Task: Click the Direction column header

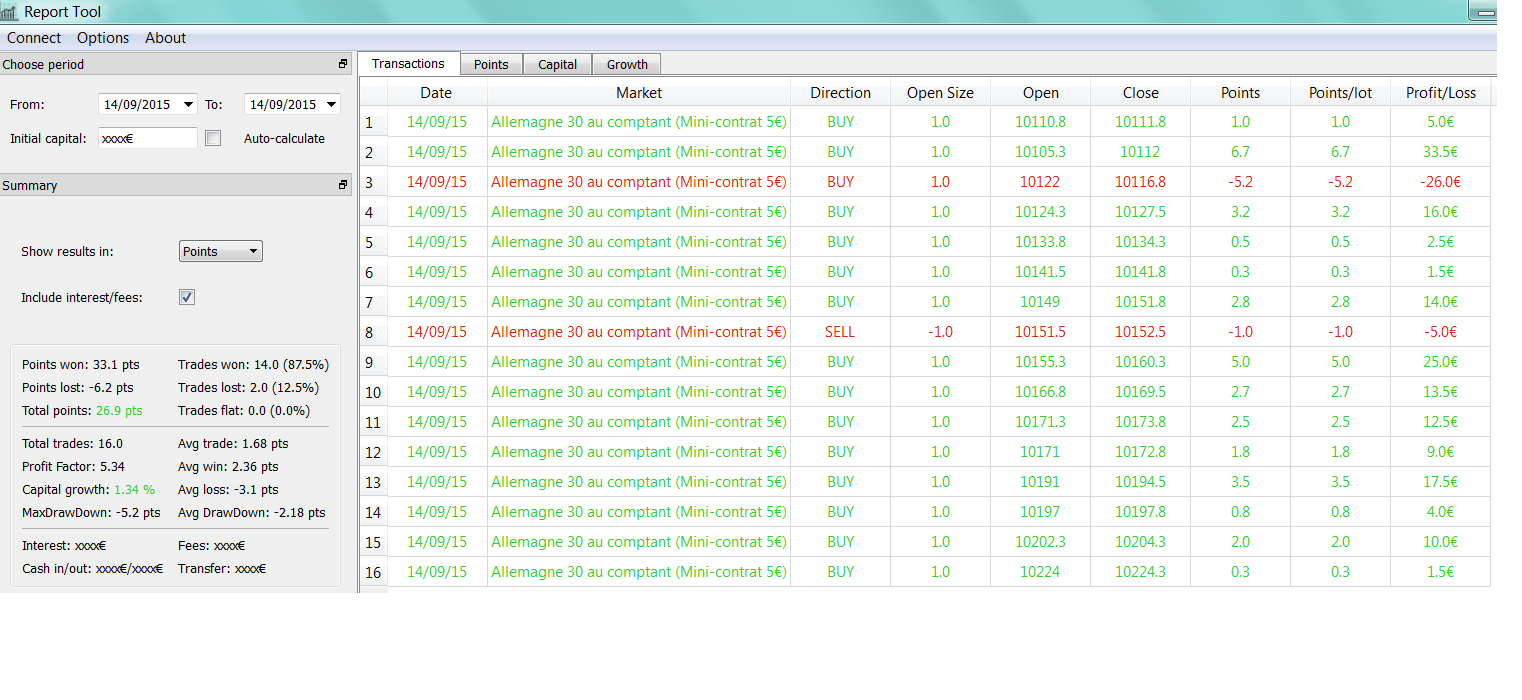Action: click(840, 93)
